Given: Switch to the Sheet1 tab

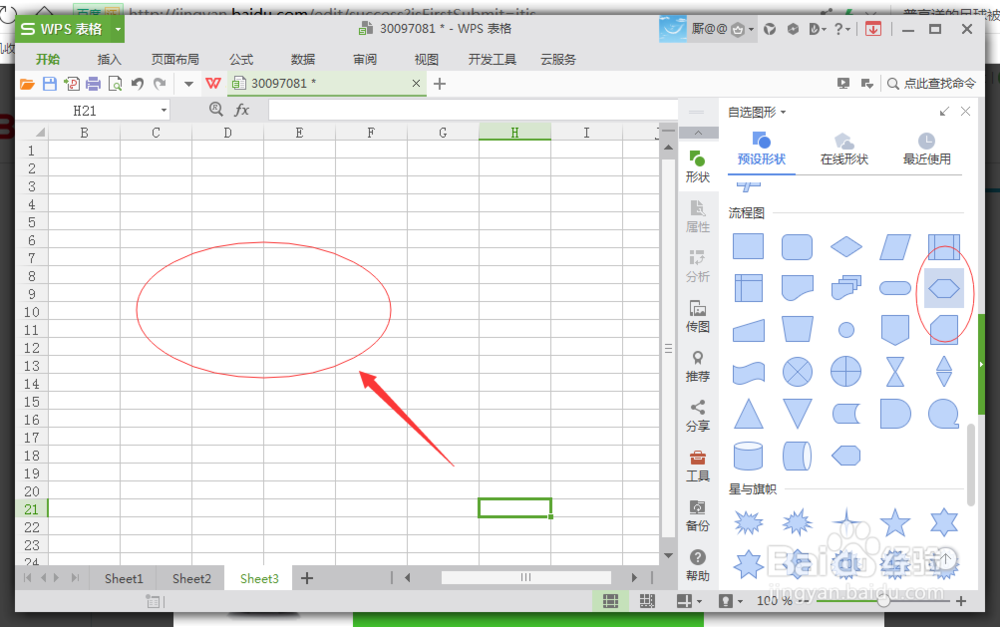Looking at the screenshot, I should click(124, 579).
